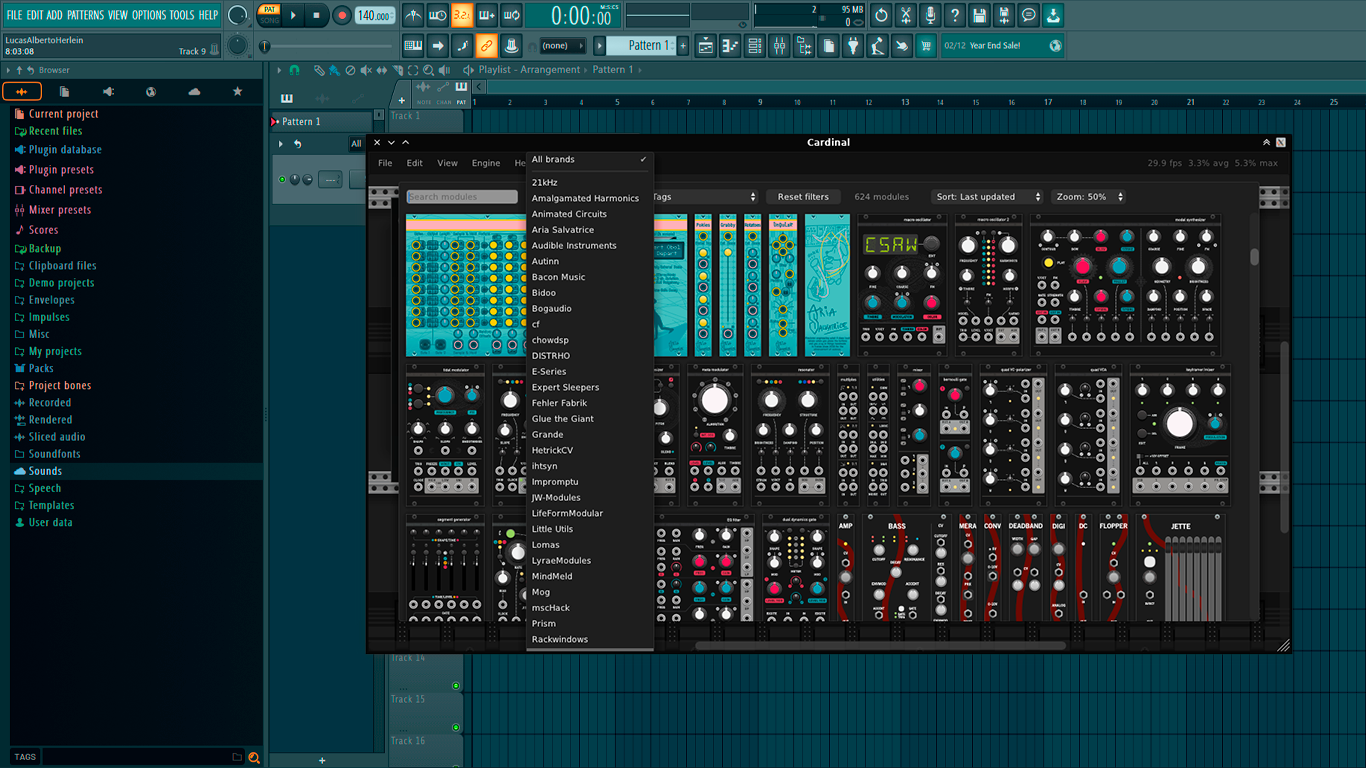Open the browser starred favorites tab icon

[x=237, y=91]
